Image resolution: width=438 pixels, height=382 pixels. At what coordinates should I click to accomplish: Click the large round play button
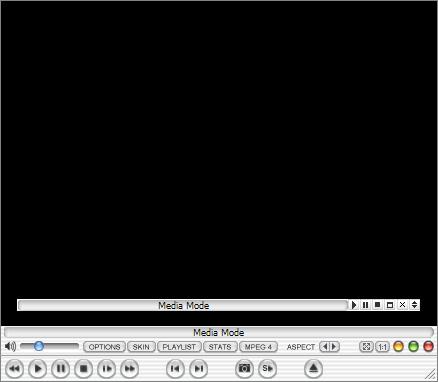click(37, 369)
